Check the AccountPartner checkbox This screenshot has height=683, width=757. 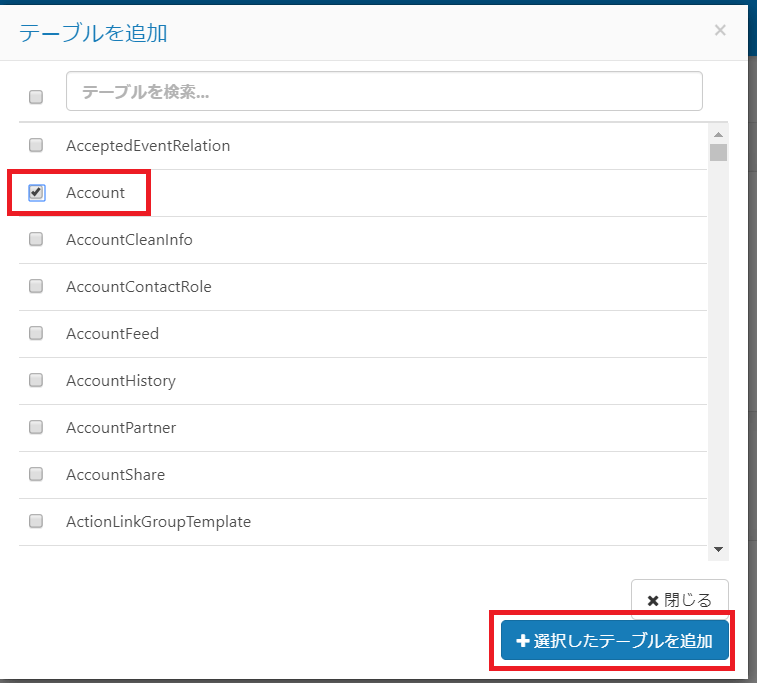pos(36,427)
